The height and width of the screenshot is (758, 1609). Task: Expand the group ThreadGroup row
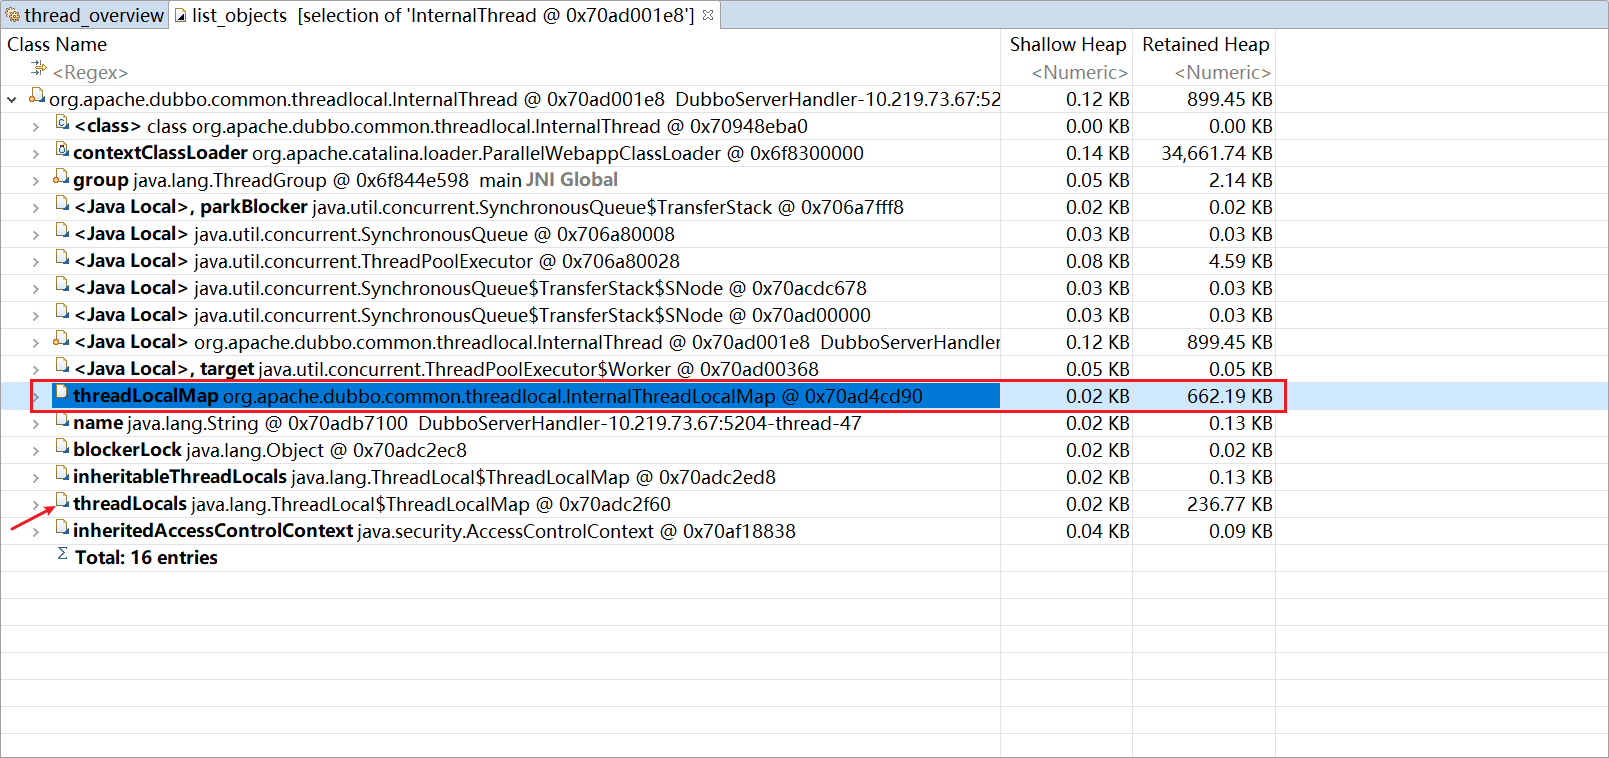[x=36, y=180]
